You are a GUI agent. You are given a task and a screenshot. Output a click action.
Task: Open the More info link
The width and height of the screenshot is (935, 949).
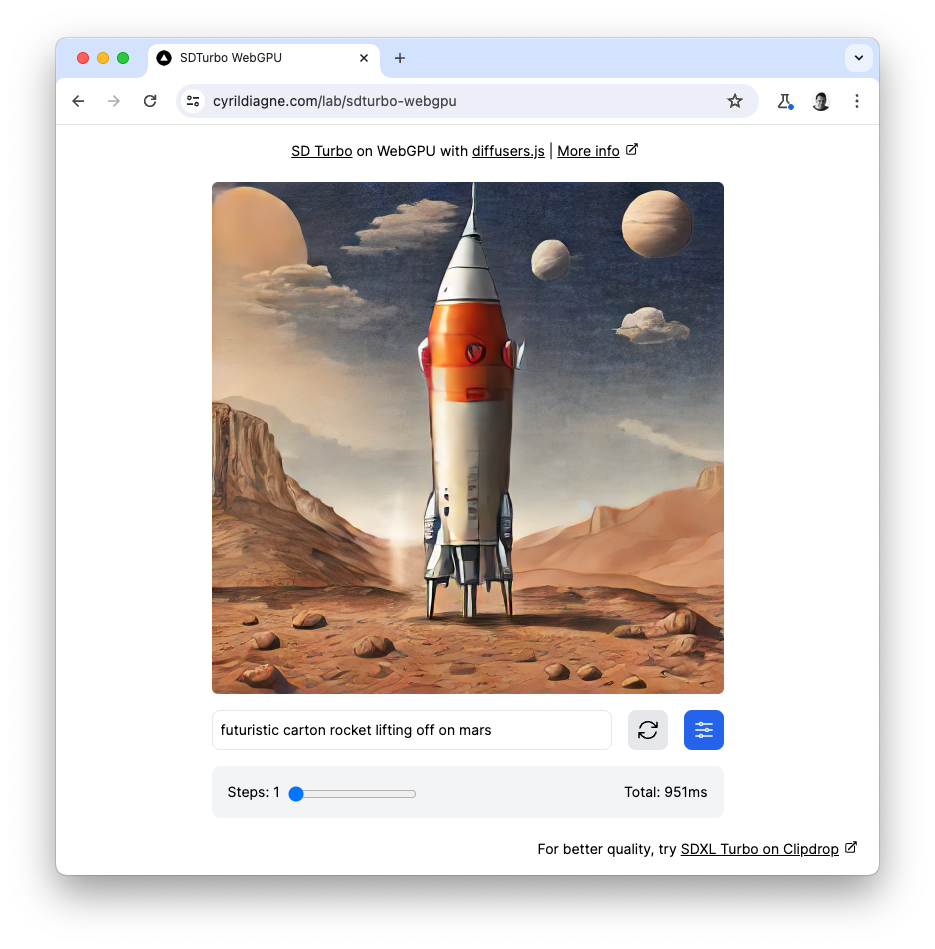[x=588, y=151]
